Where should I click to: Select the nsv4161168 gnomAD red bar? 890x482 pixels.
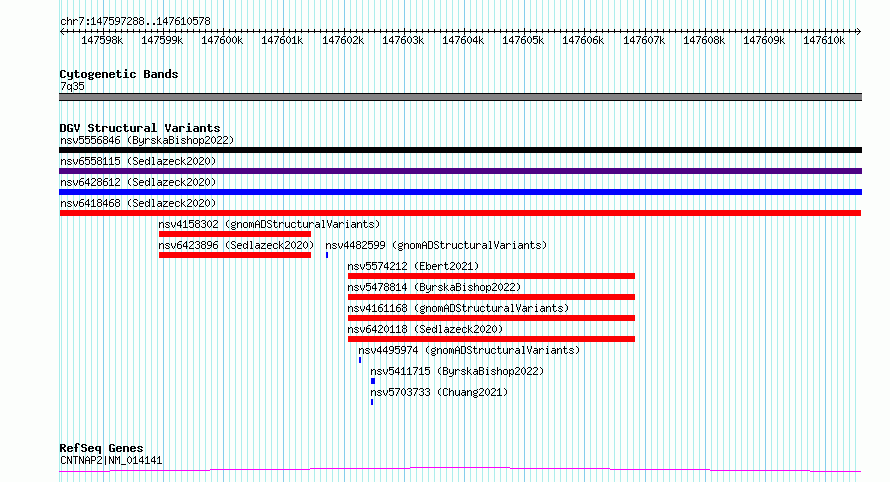click(x=491, y=318)
